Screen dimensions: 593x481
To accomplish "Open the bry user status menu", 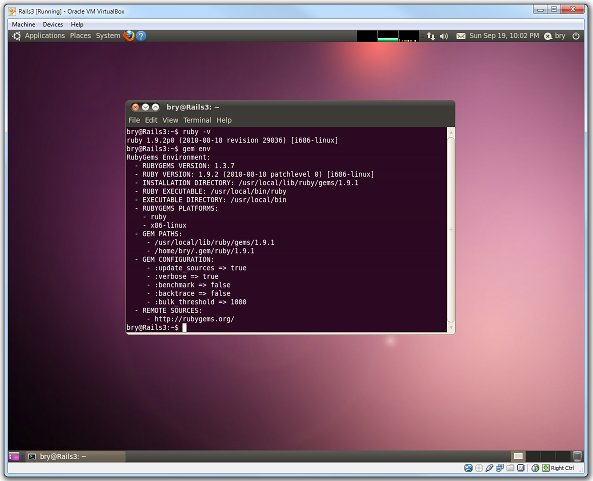I will [x=555, y=36].
